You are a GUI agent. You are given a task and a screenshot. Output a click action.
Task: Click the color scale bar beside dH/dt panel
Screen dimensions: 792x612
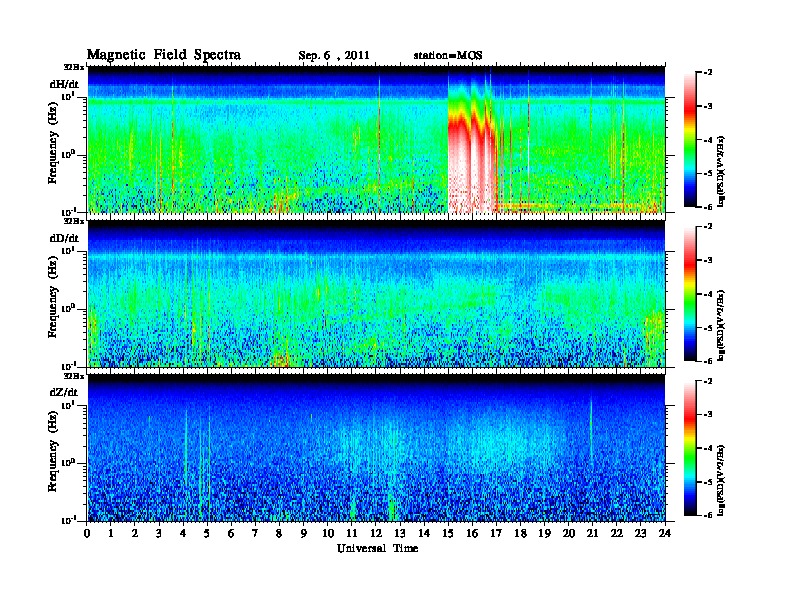click(690, 140)
